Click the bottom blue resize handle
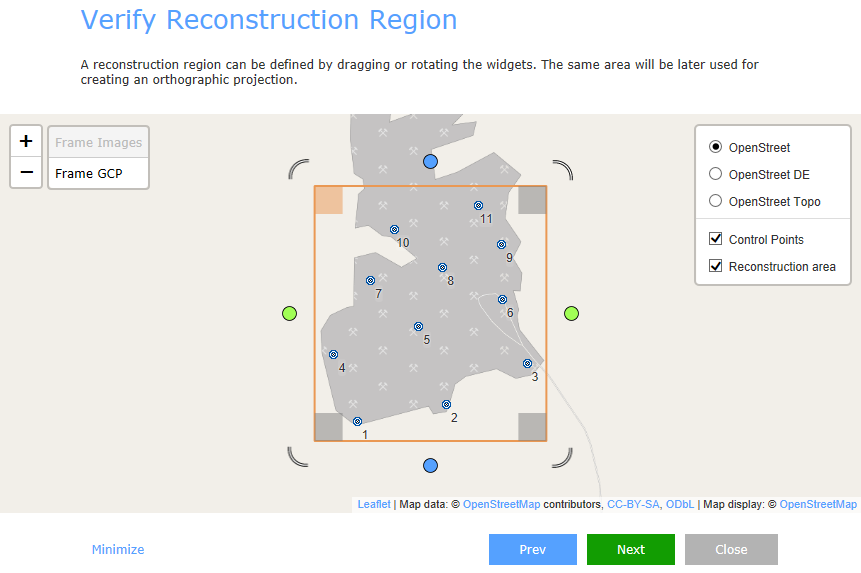 tap(430, 465)
